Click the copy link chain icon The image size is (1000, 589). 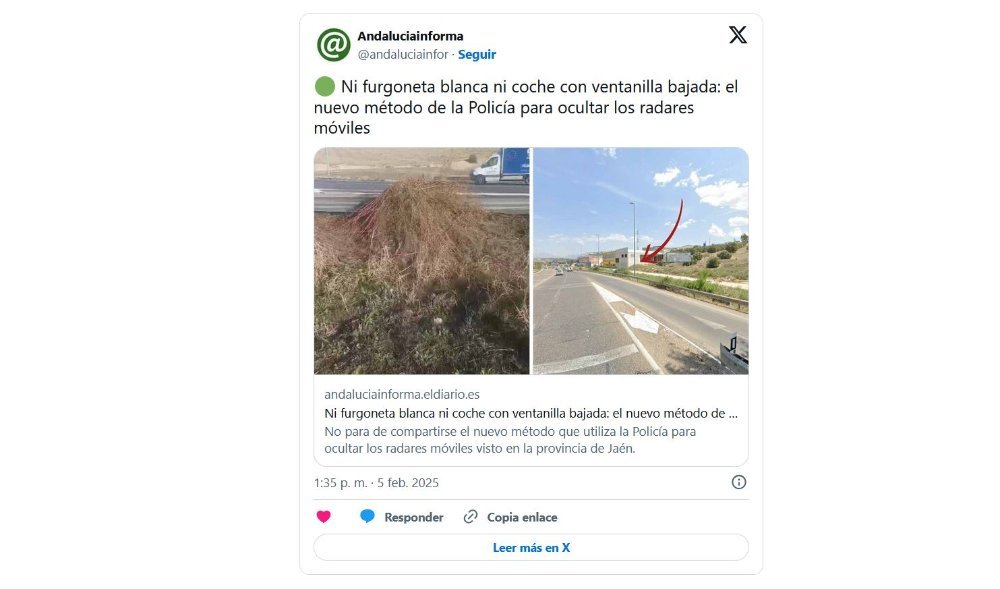click(x=471, y=517)
